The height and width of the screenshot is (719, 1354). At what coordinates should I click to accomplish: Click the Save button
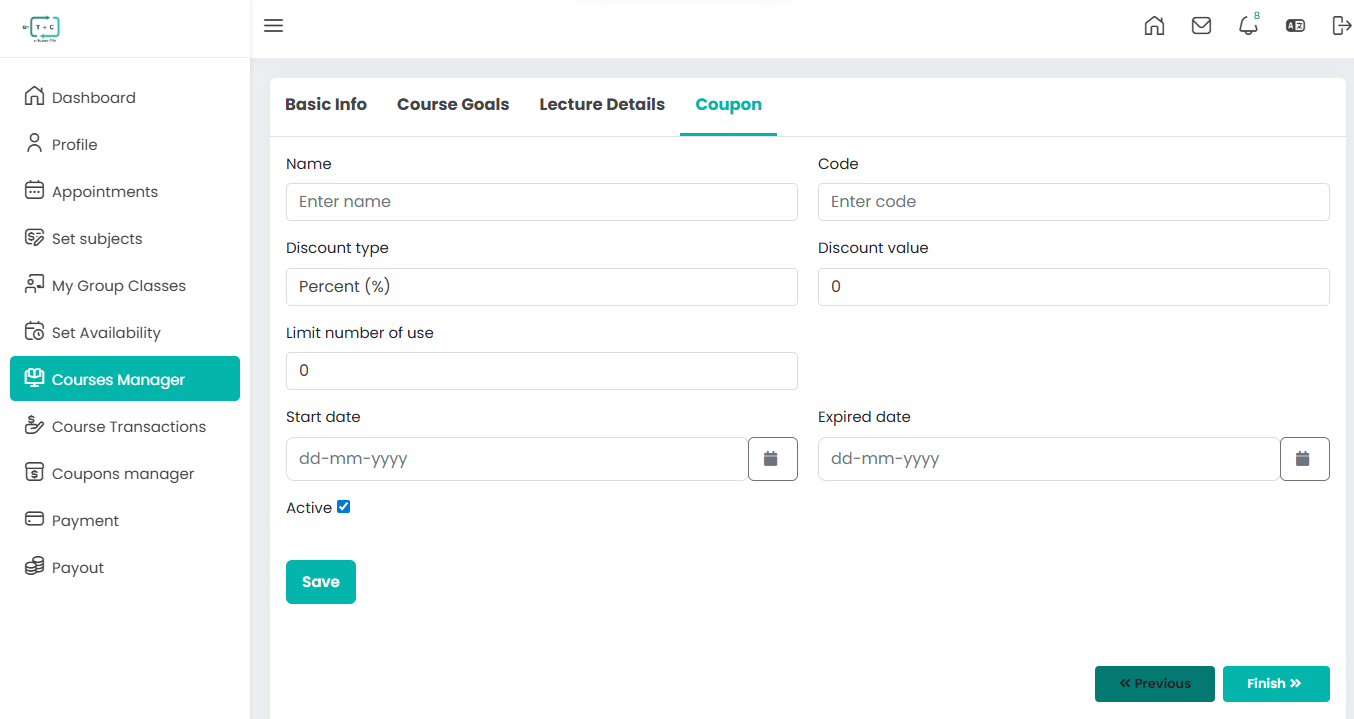[x=321, y=582]
